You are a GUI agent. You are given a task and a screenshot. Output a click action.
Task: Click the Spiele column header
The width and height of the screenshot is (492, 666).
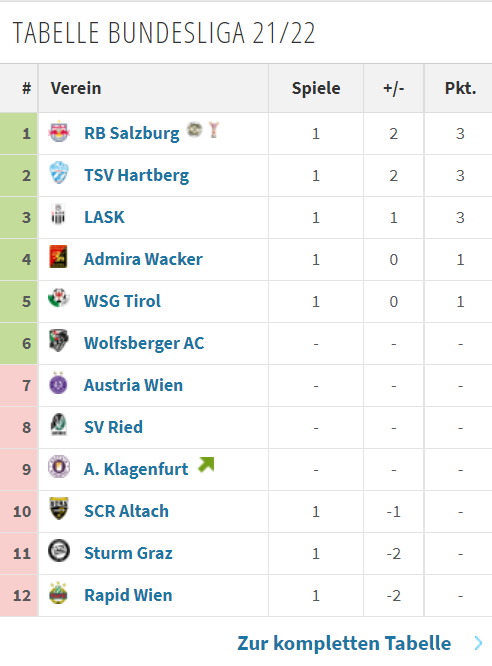316,88
